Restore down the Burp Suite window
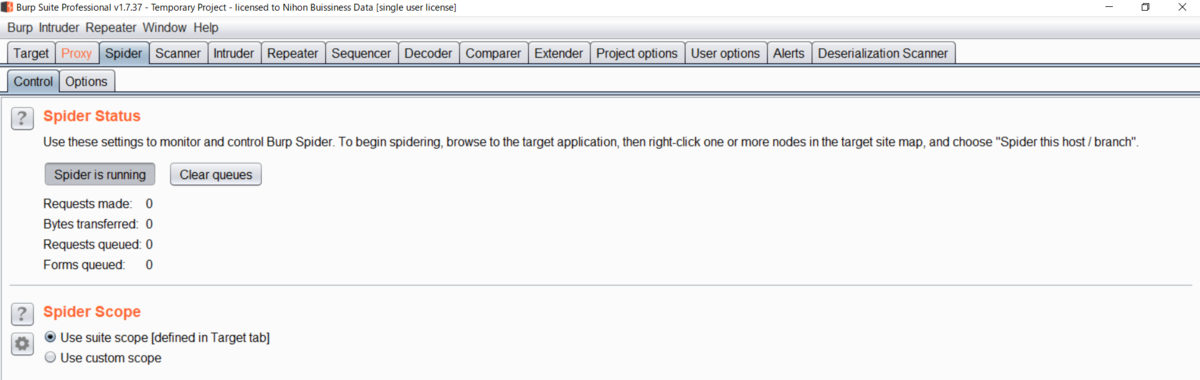 tap(1145, 7)
